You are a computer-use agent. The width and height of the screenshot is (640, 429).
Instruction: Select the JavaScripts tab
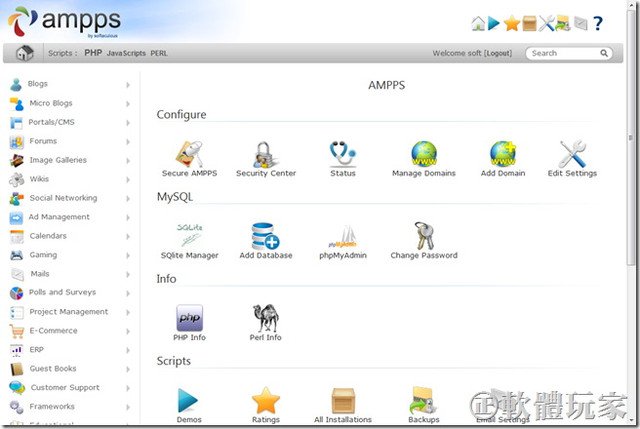(126, 53)
